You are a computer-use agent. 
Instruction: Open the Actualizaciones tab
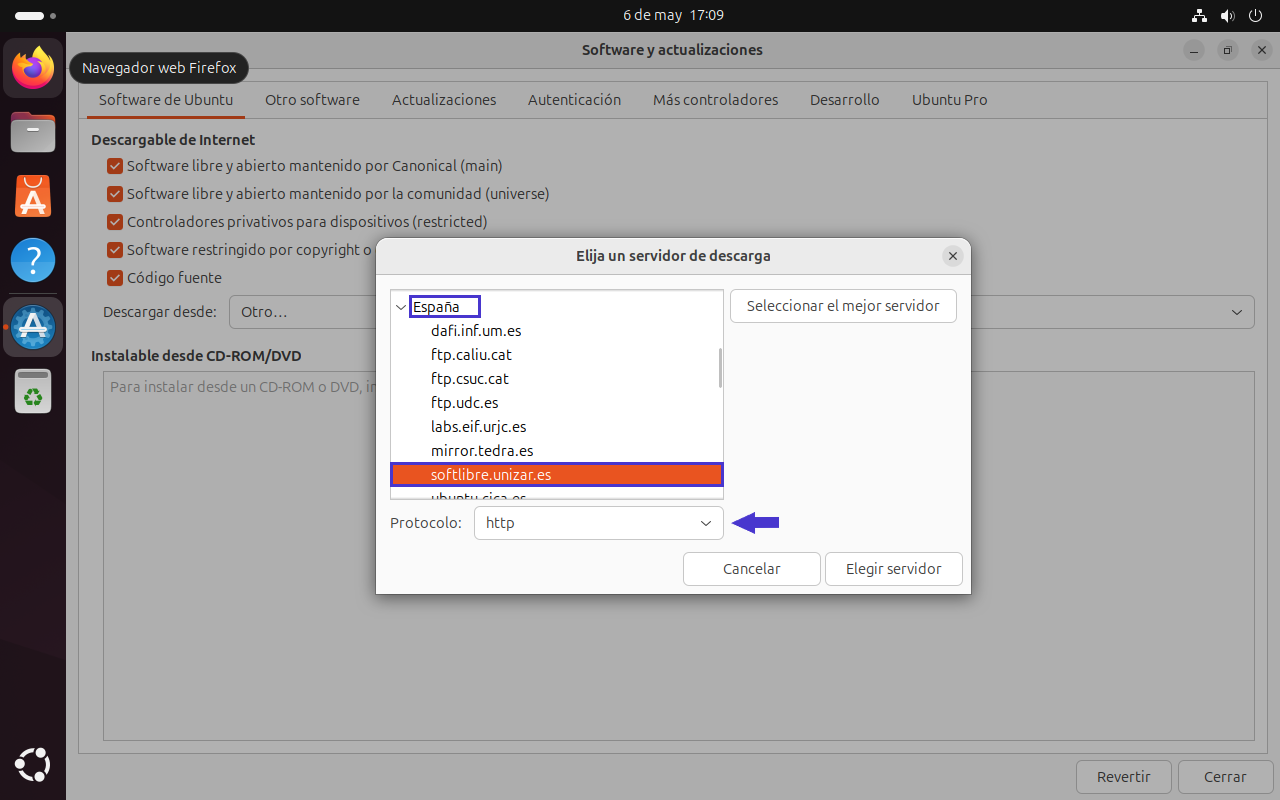click(444, 100)
